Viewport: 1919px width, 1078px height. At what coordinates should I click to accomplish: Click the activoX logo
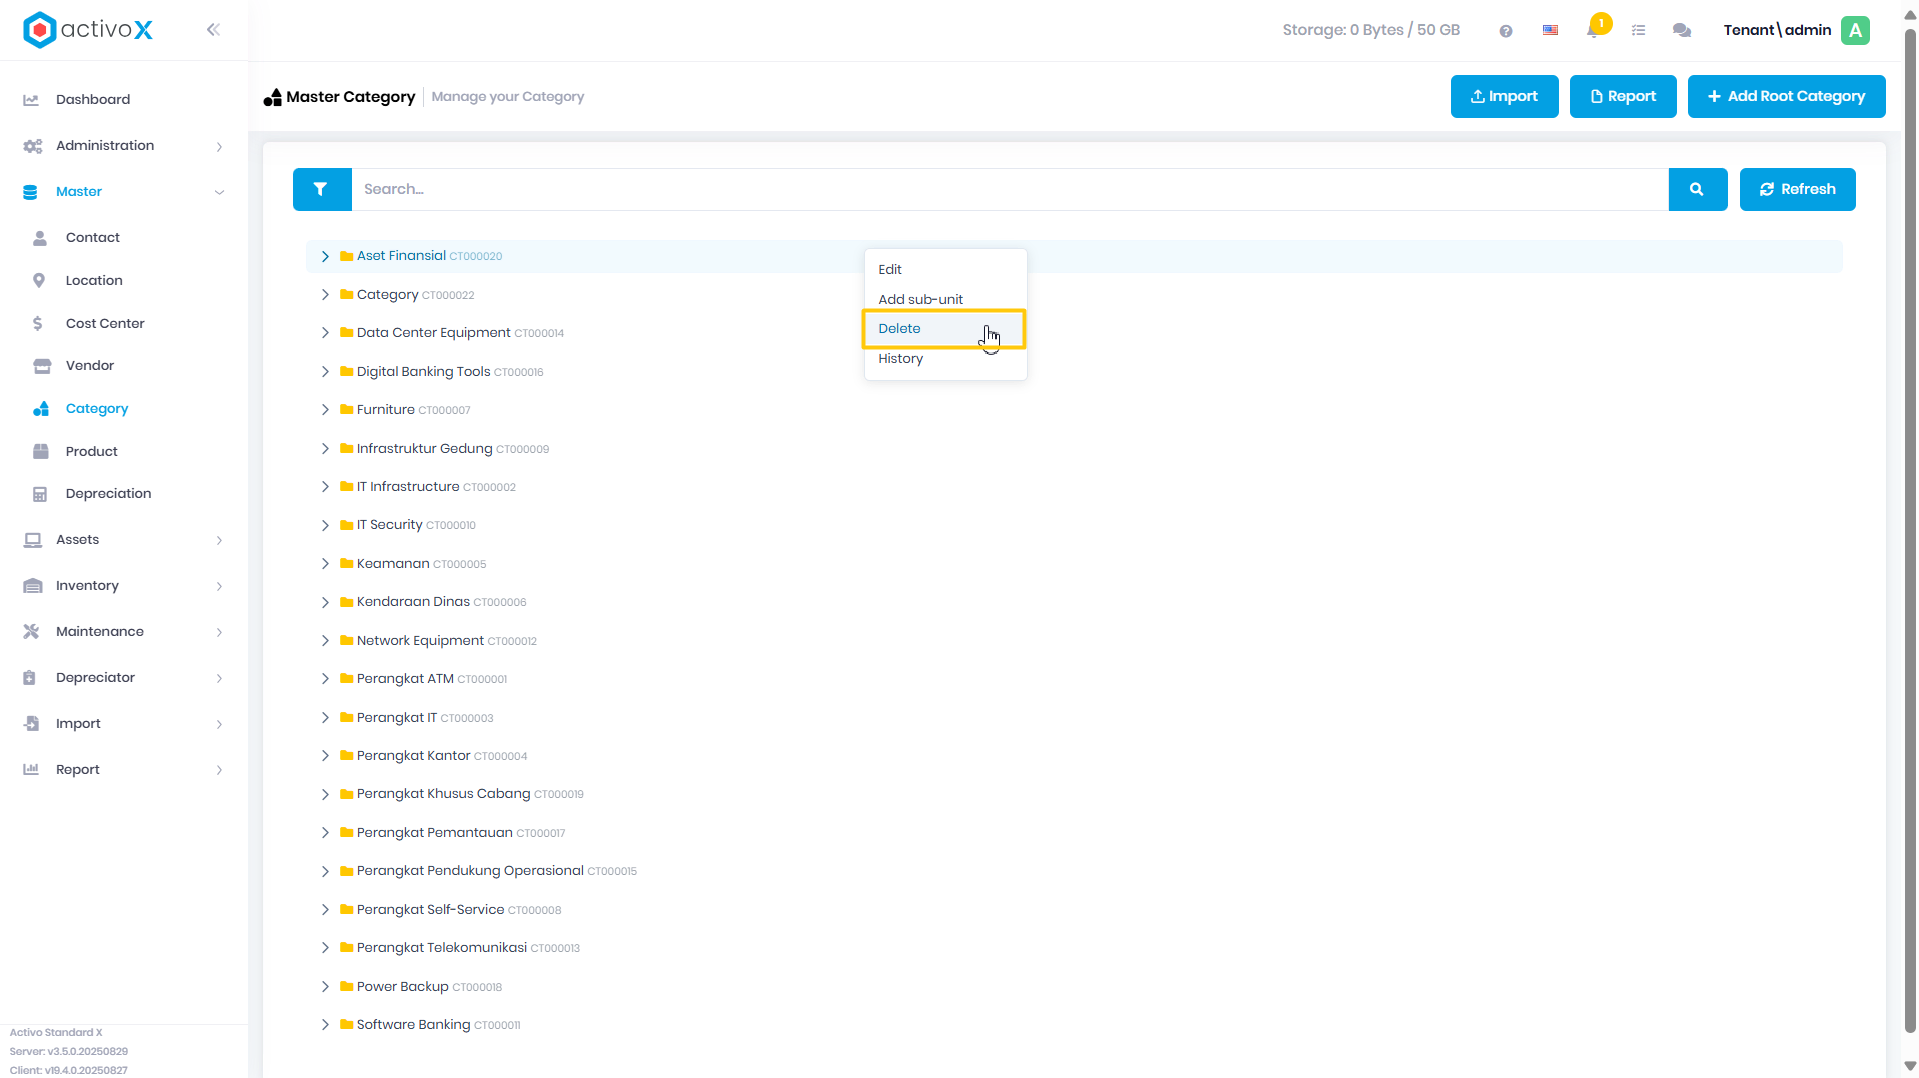(x=88, y=30)
